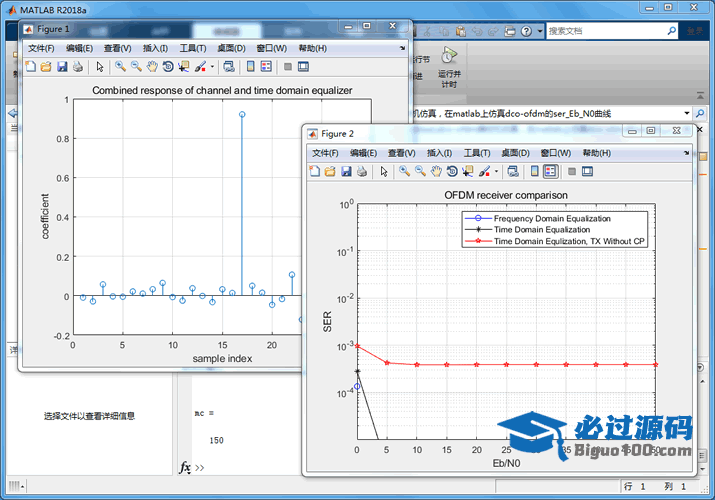Click Save icon in Figure 1 toolbar
The image size is (715, 500).
tap(62, 67)
